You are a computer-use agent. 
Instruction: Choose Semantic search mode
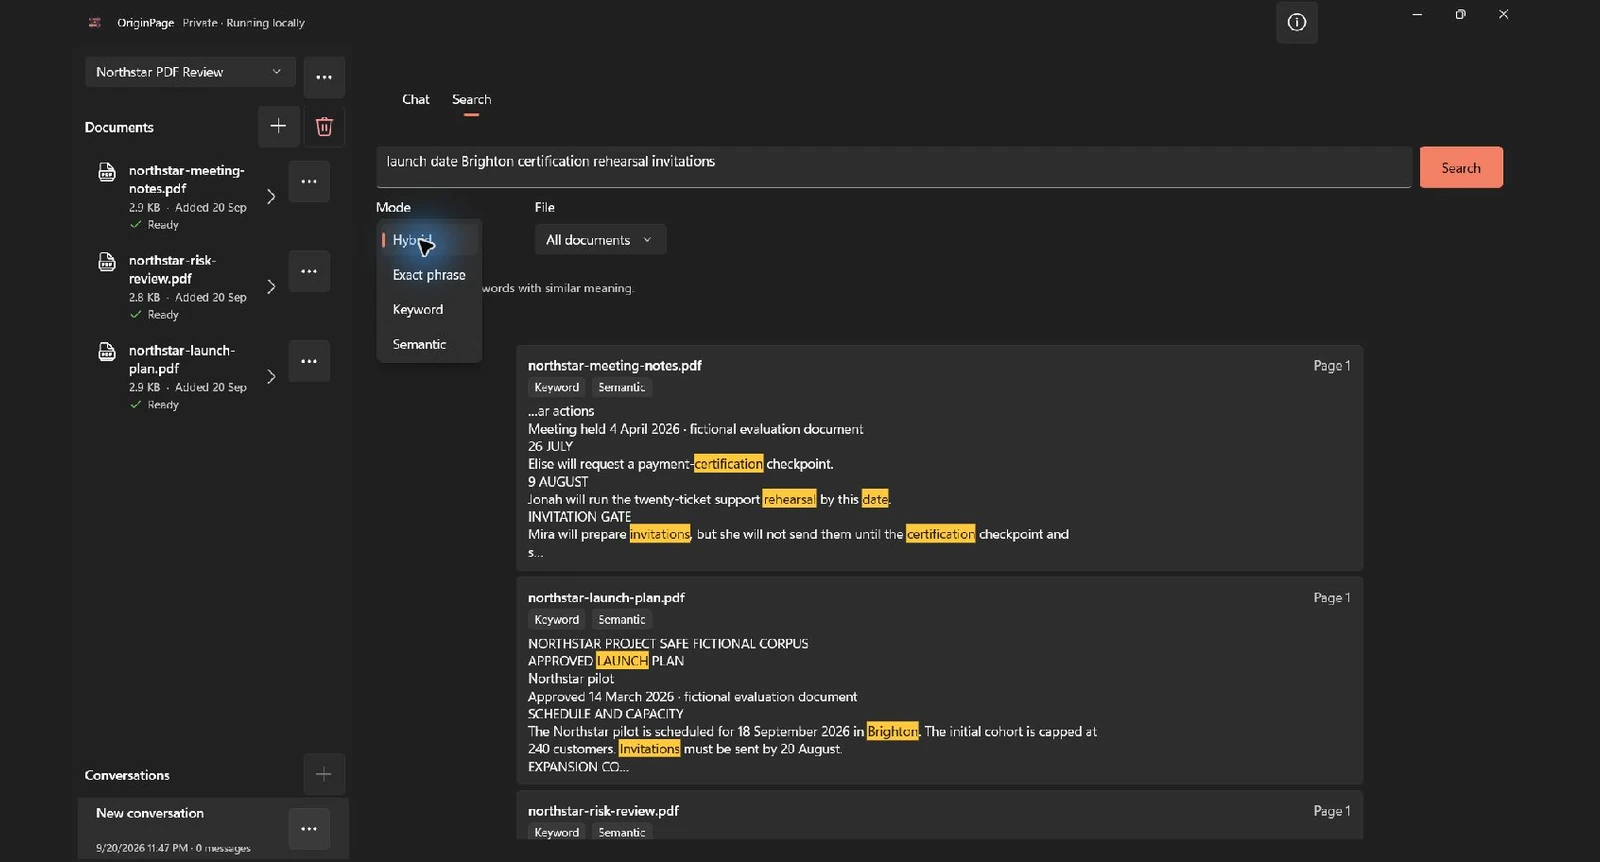(429, 344)
